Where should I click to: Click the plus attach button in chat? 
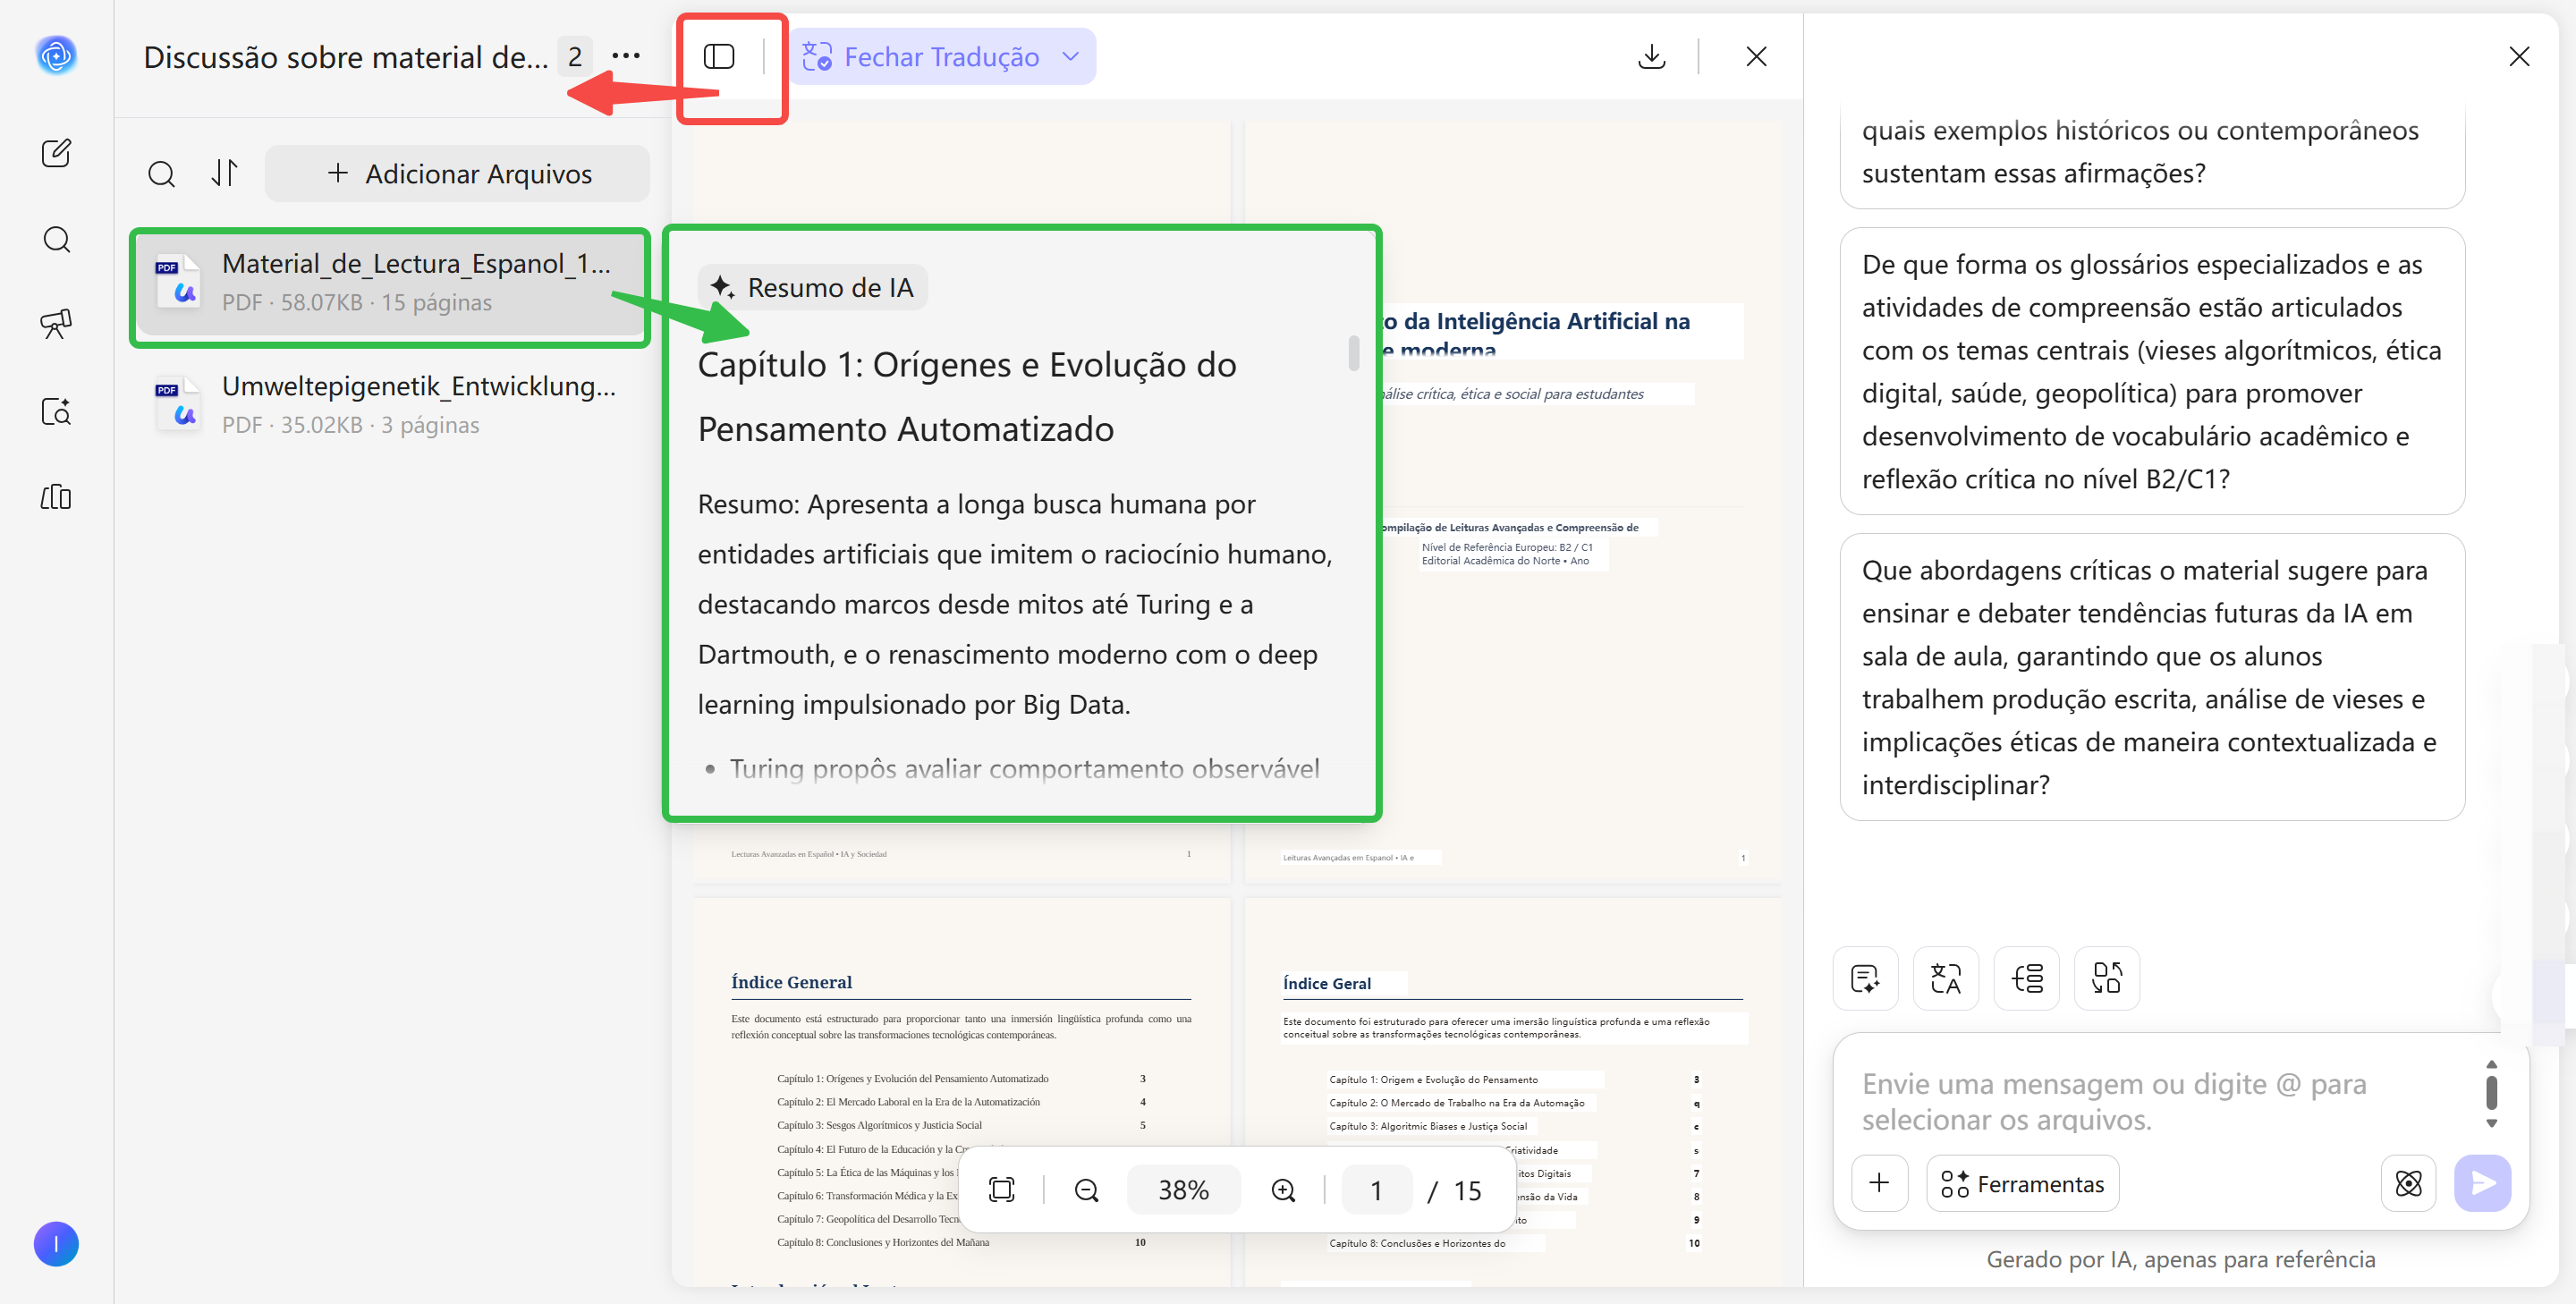pos(1880,1184)
